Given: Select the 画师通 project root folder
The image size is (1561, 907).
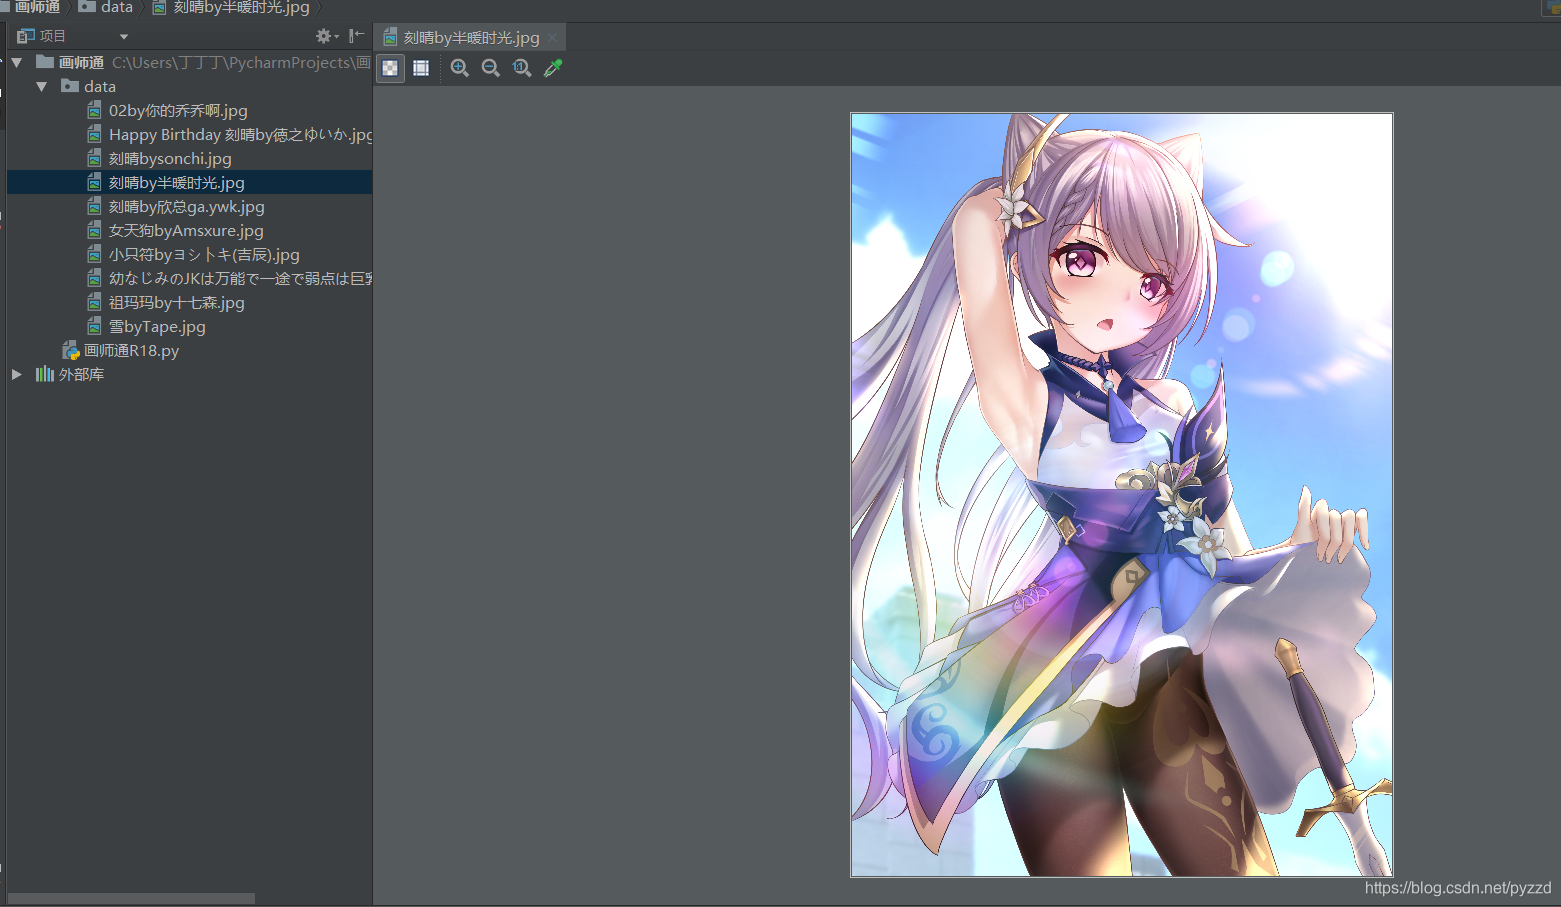Looking at the screenshot, I should coord(81,62).
